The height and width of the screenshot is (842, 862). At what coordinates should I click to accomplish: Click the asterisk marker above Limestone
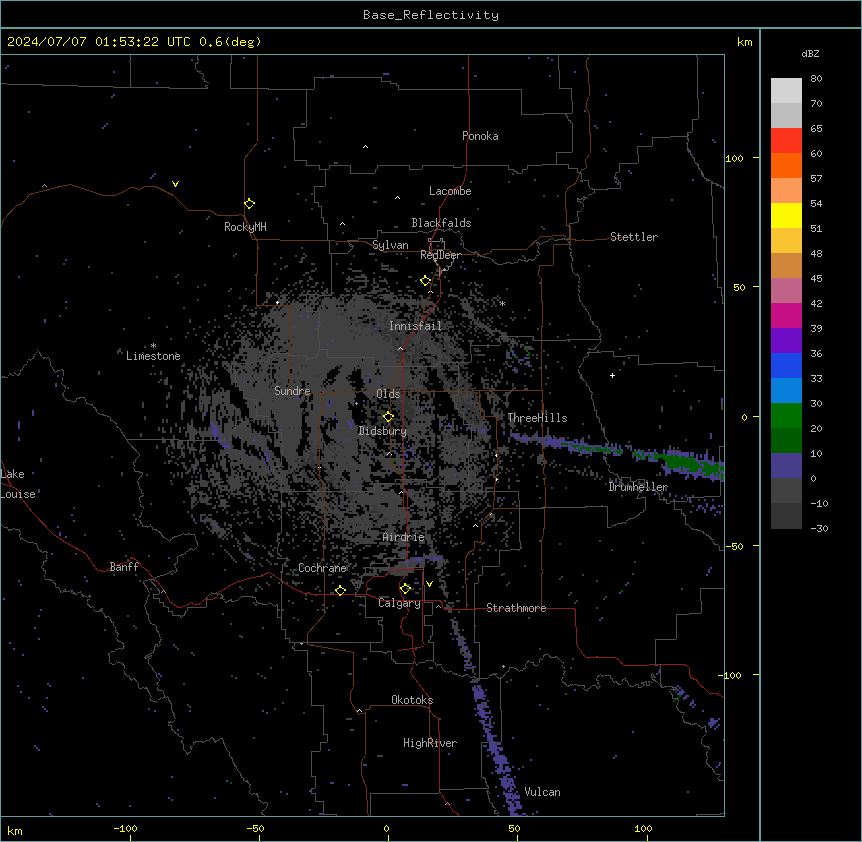(x=153, y=346)
